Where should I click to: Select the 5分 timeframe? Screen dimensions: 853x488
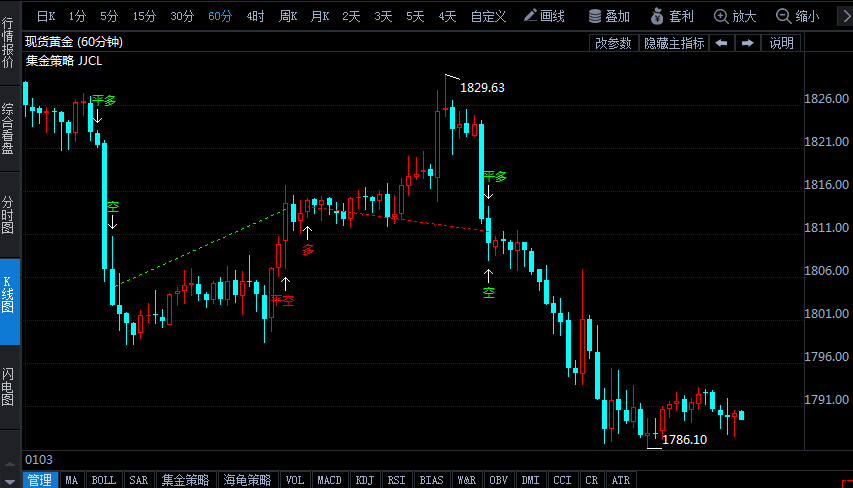pyautogui.click(x=109, y=16)
